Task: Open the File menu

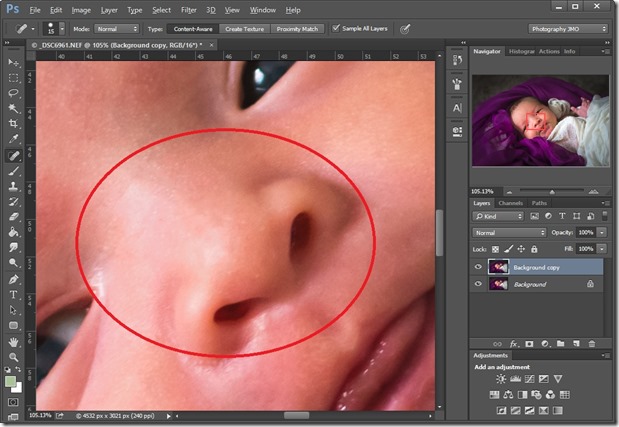Action: click(x=35, y=10)
